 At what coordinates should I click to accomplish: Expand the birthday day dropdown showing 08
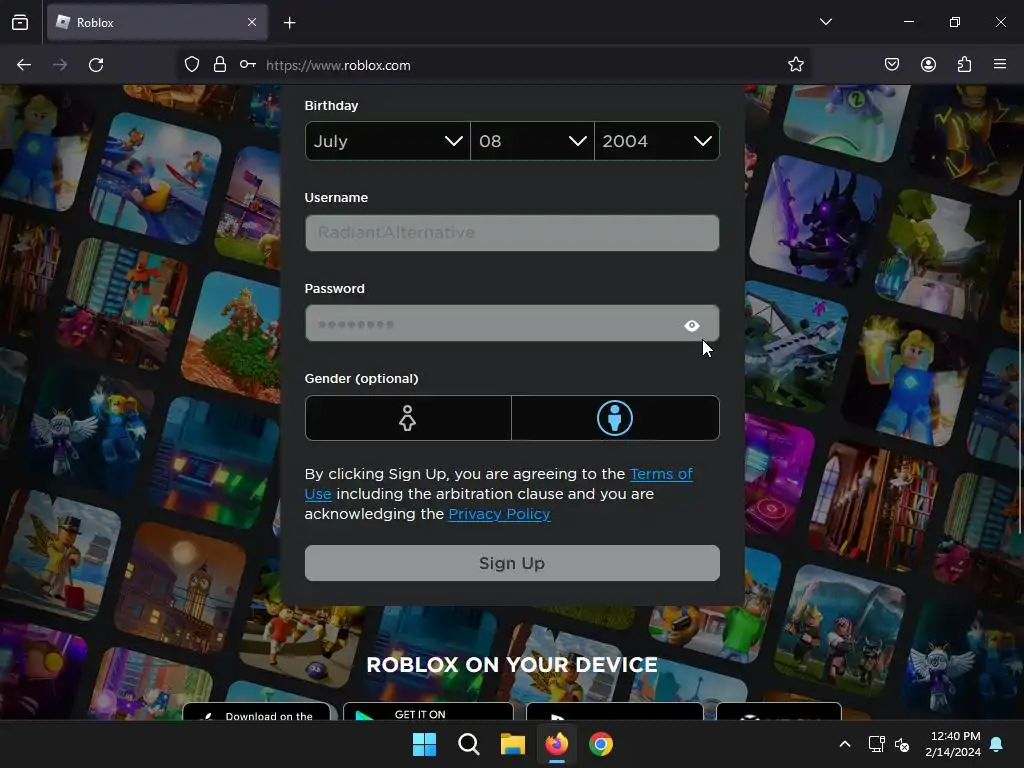532,141
